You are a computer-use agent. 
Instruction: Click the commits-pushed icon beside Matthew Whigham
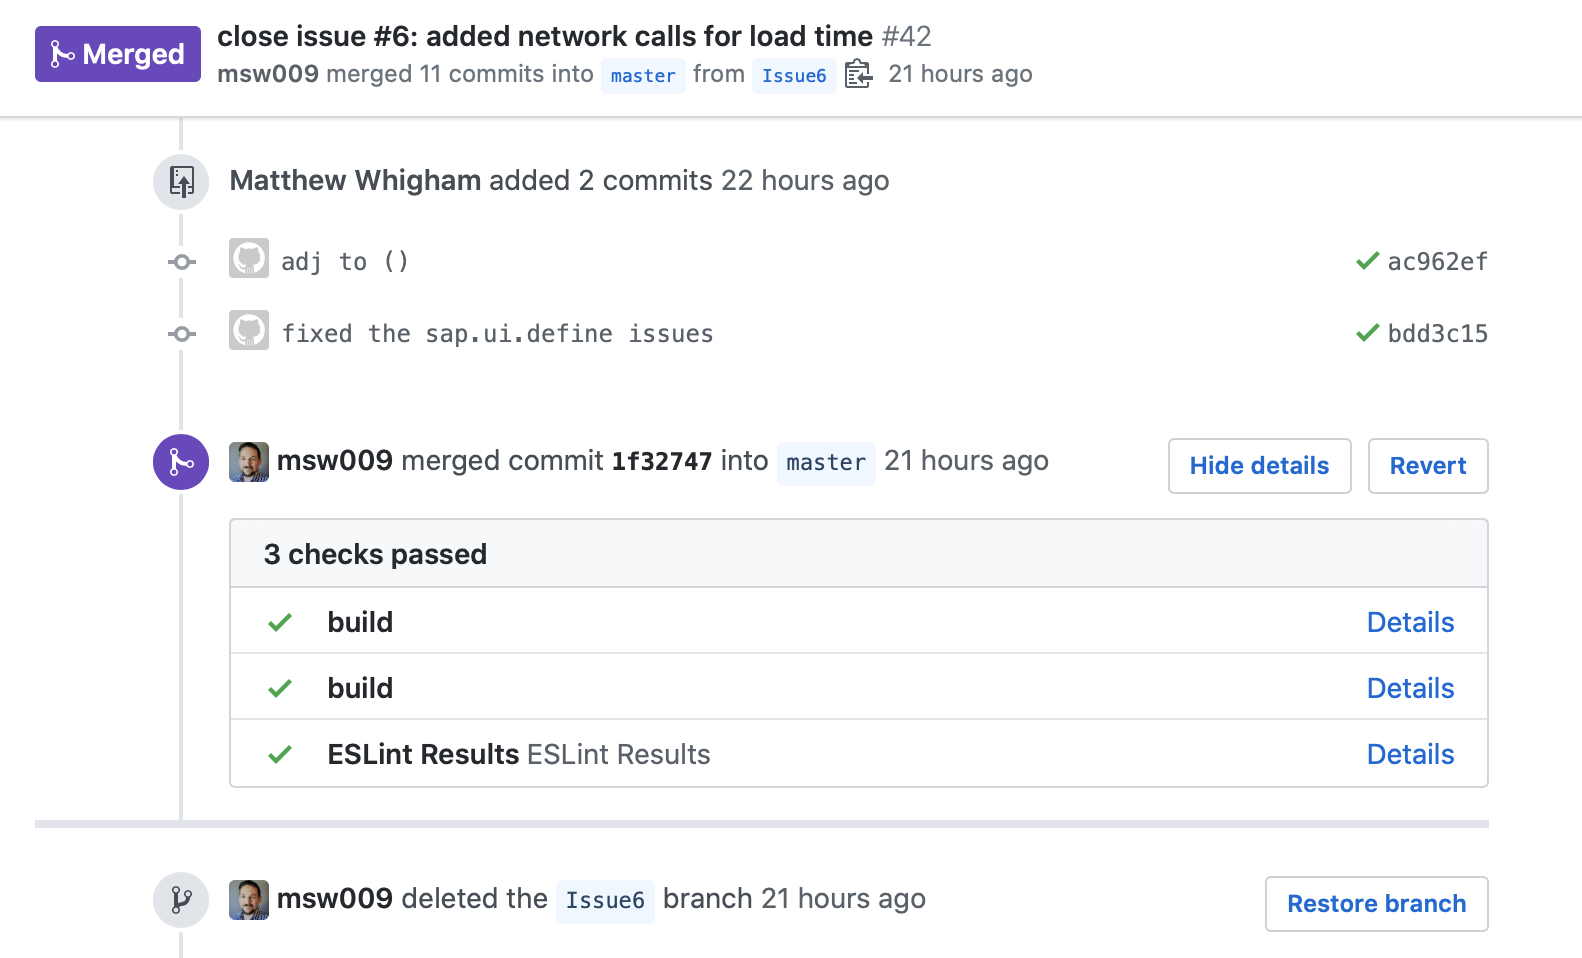point(181,182)
